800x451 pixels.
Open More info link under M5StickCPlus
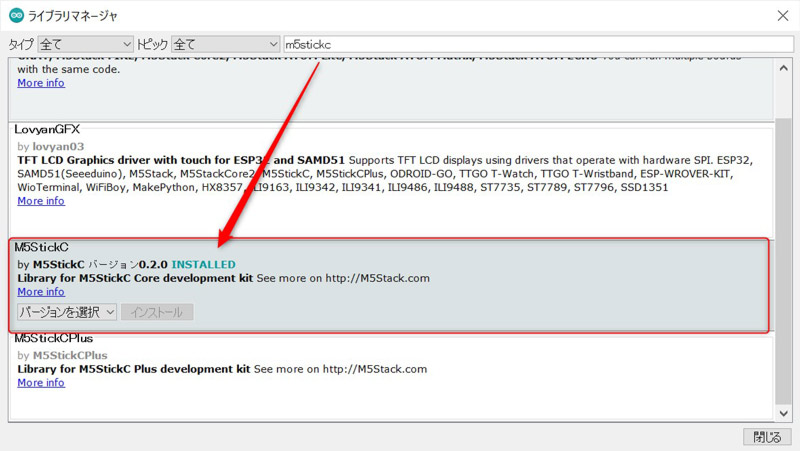(41, 383)
